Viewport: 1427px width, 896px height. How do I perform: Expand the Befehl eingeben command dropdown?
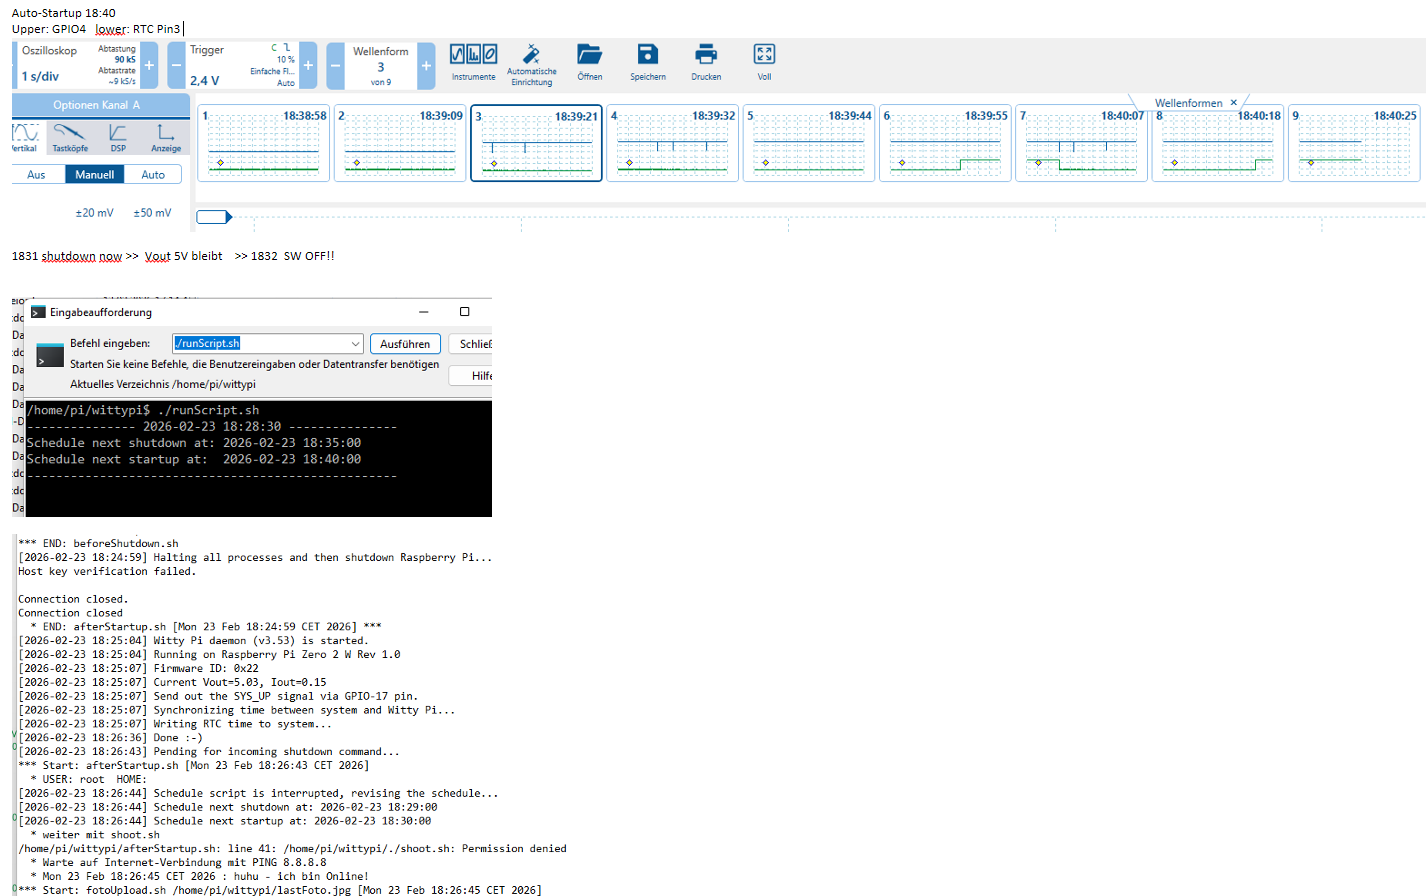click(x=355, y=344)
